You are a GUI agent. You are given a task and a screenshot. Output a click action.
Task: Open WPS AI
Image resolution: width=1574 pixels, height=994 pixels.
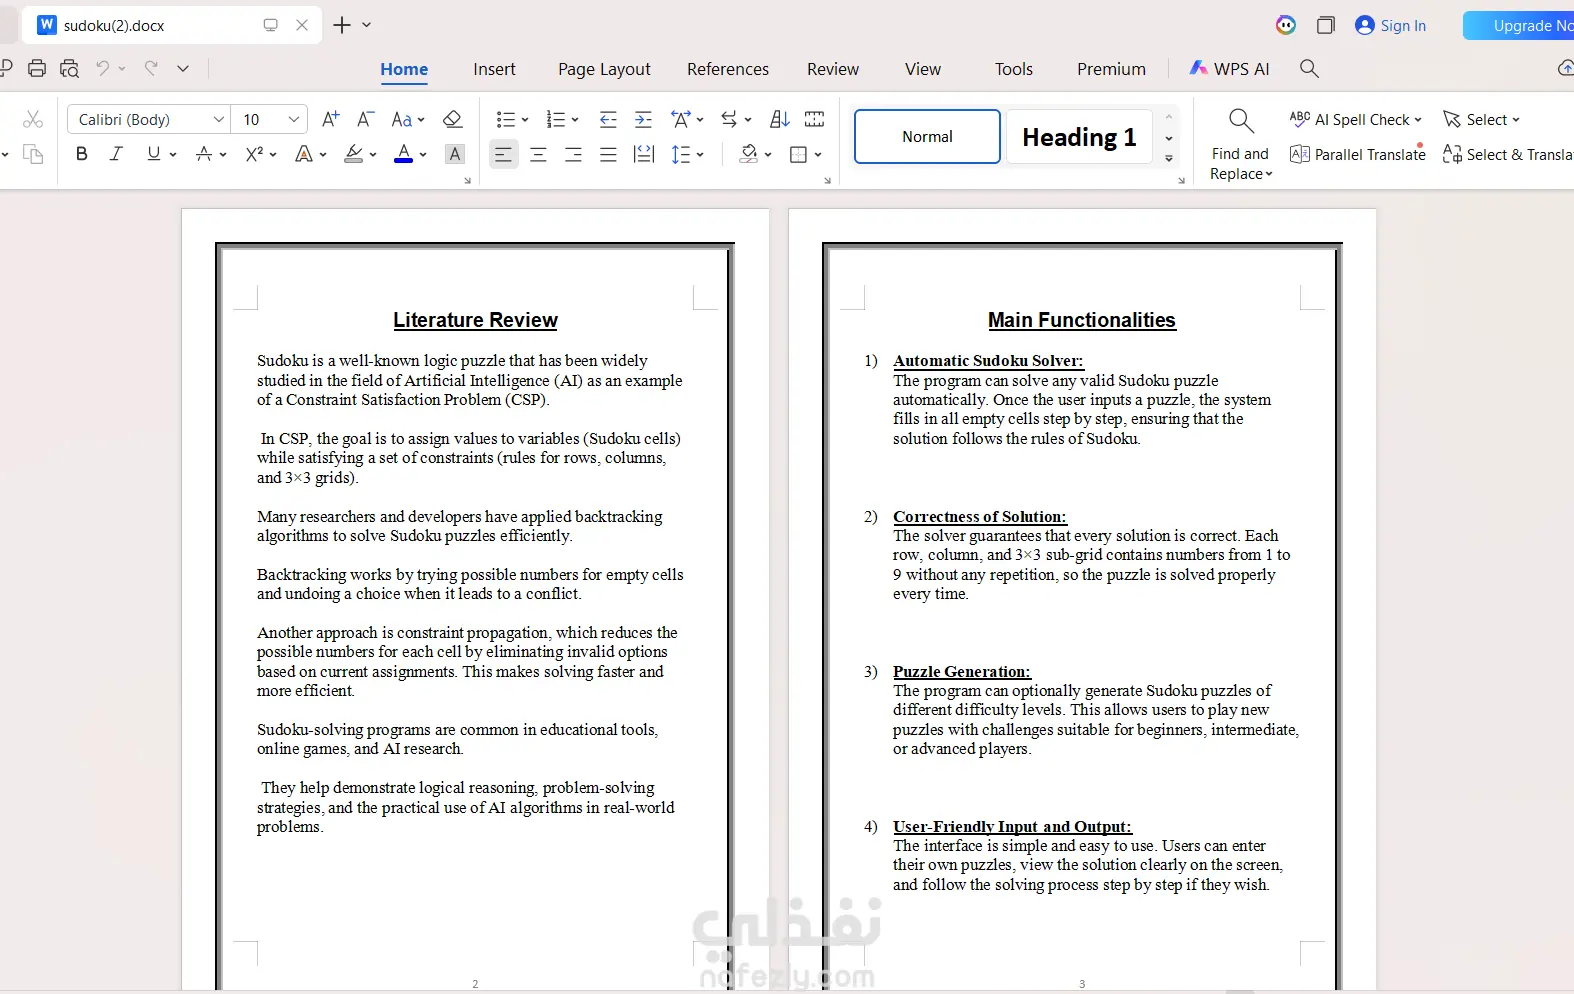[1229, 69]
